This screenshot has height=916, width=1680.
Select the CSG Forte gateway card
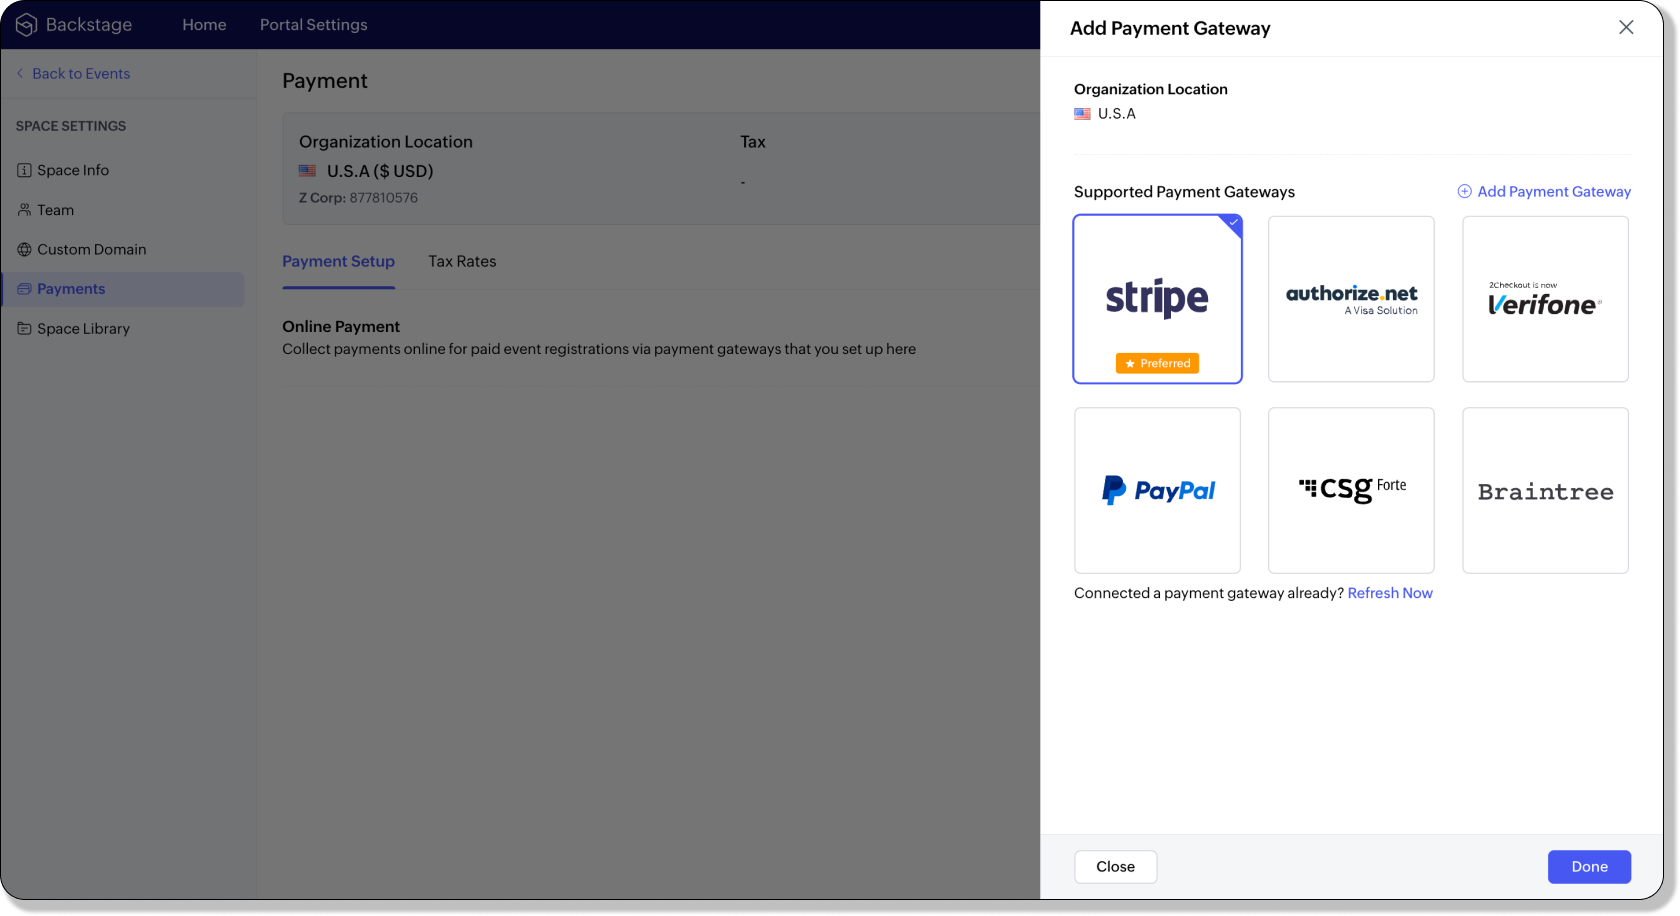[x=1351, y=490]
